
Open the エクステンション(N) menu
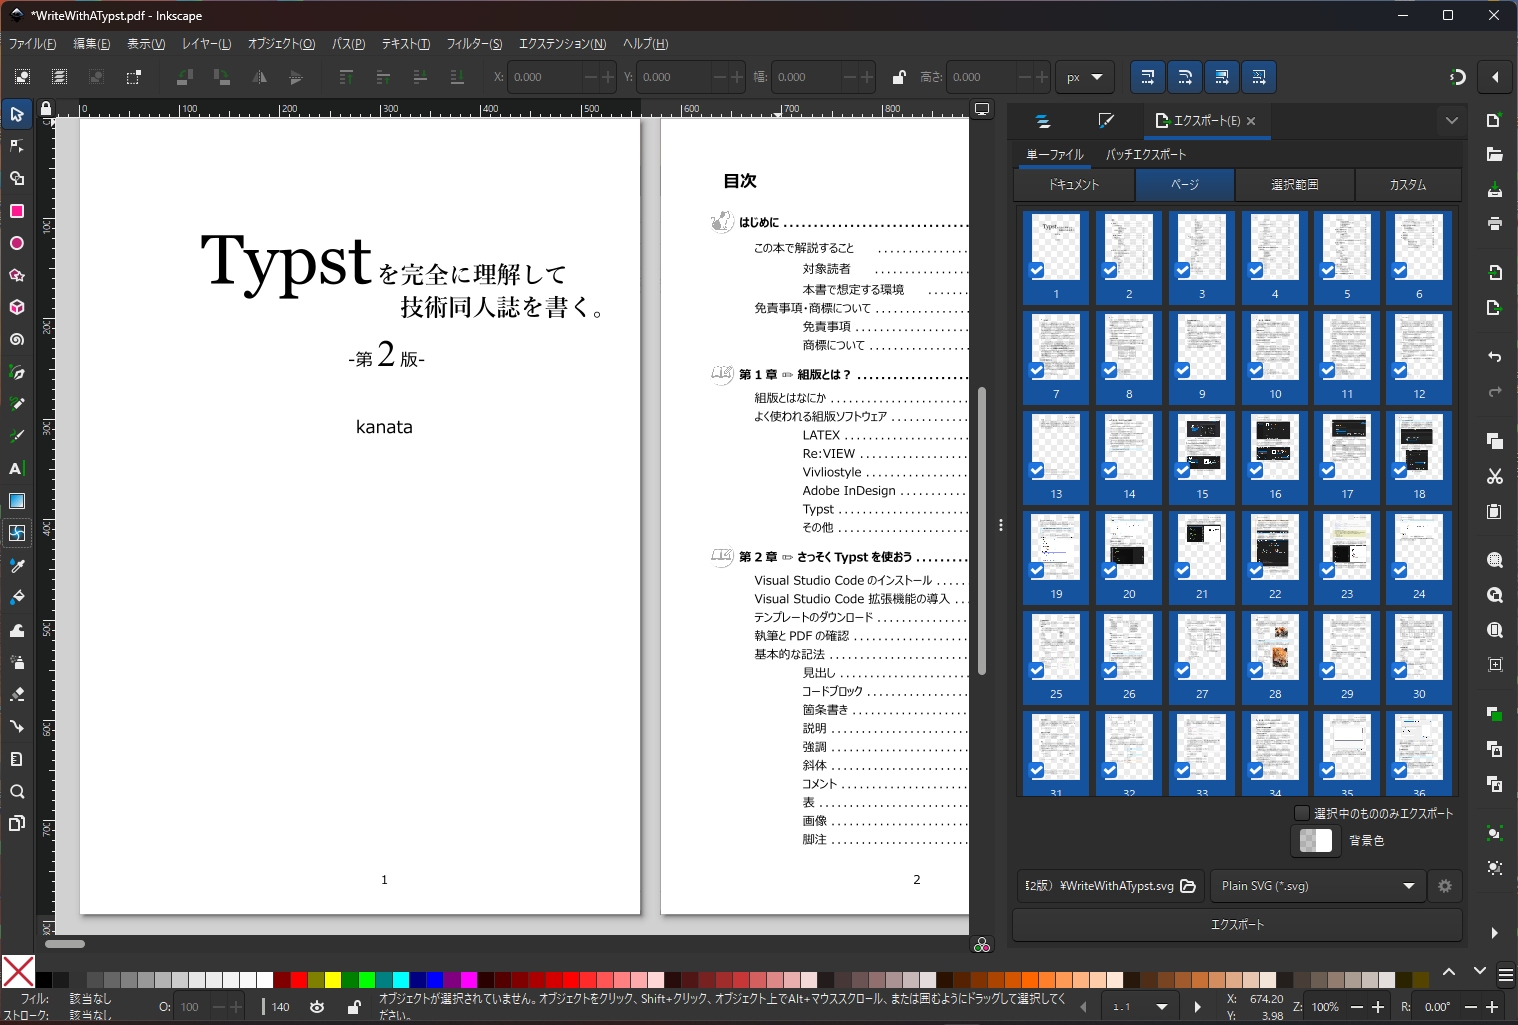tap(562, 44)
